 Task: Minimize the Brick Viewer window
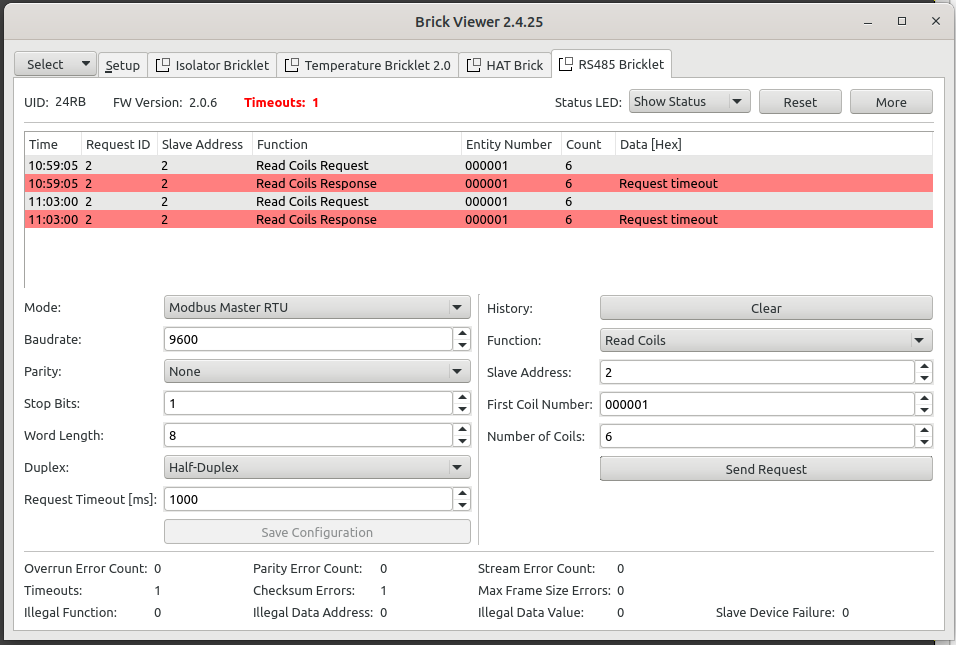868,22
